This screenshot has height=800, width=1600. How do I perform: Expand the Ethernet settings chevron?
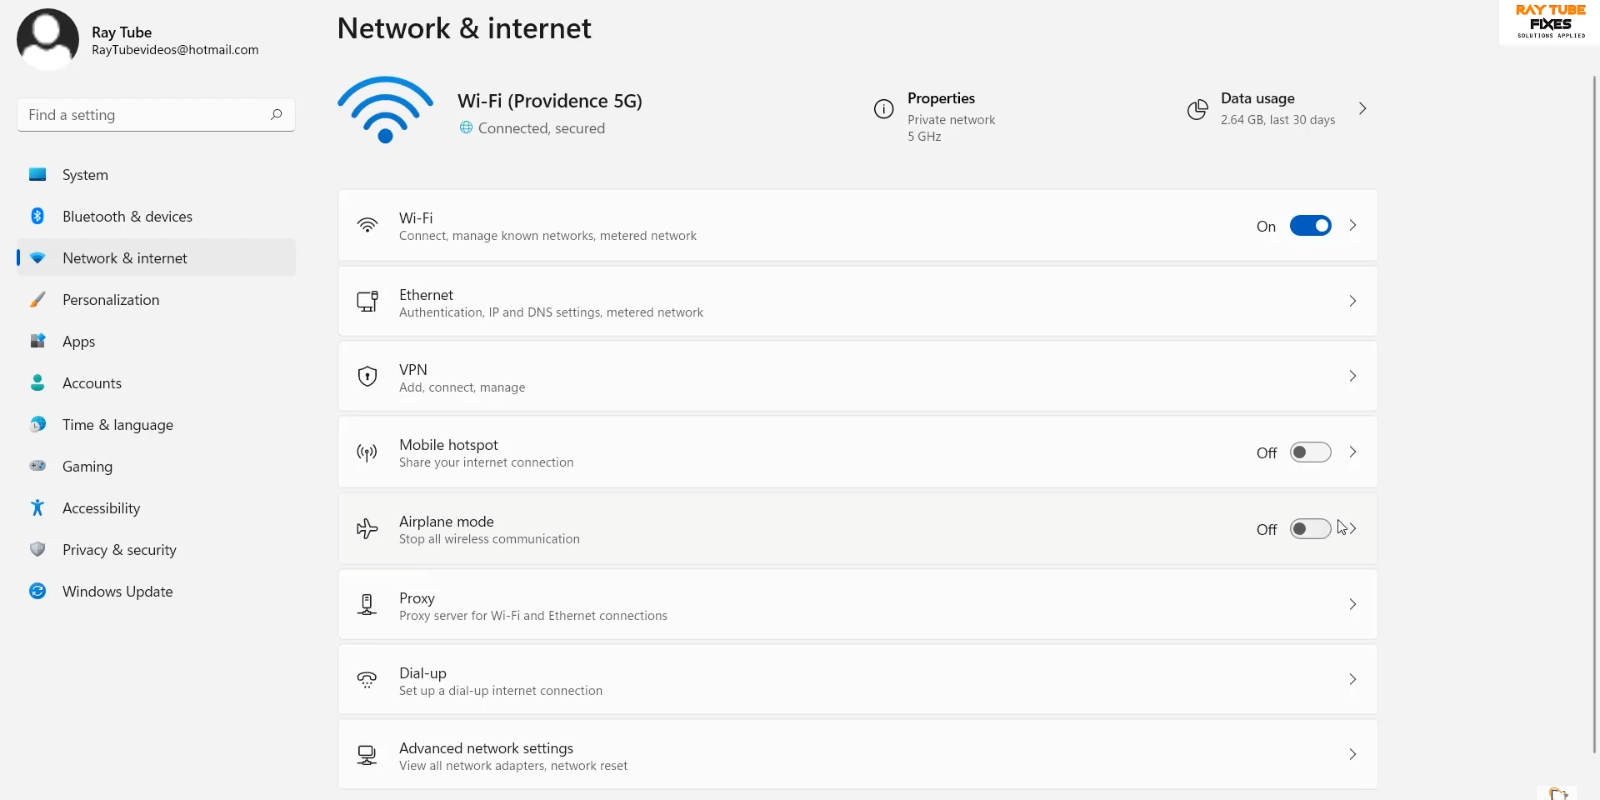pos(1352,301)
